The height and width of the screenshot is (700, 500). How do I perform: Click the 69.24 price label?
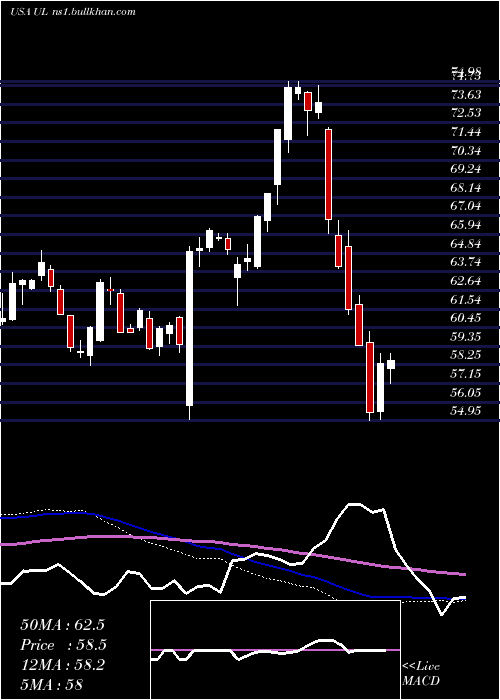point(466,169)
